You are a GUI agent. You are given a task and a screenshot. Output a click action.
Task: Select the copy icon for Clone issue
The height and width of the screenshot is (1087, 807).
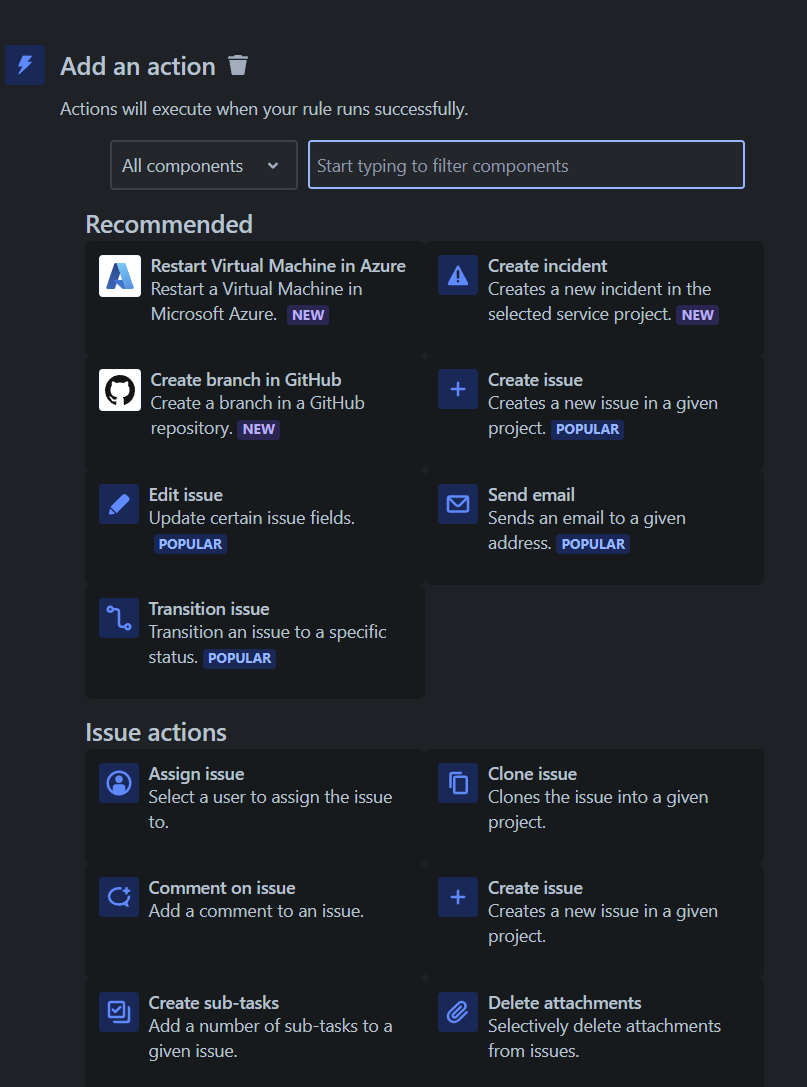(x=458, y=783)
